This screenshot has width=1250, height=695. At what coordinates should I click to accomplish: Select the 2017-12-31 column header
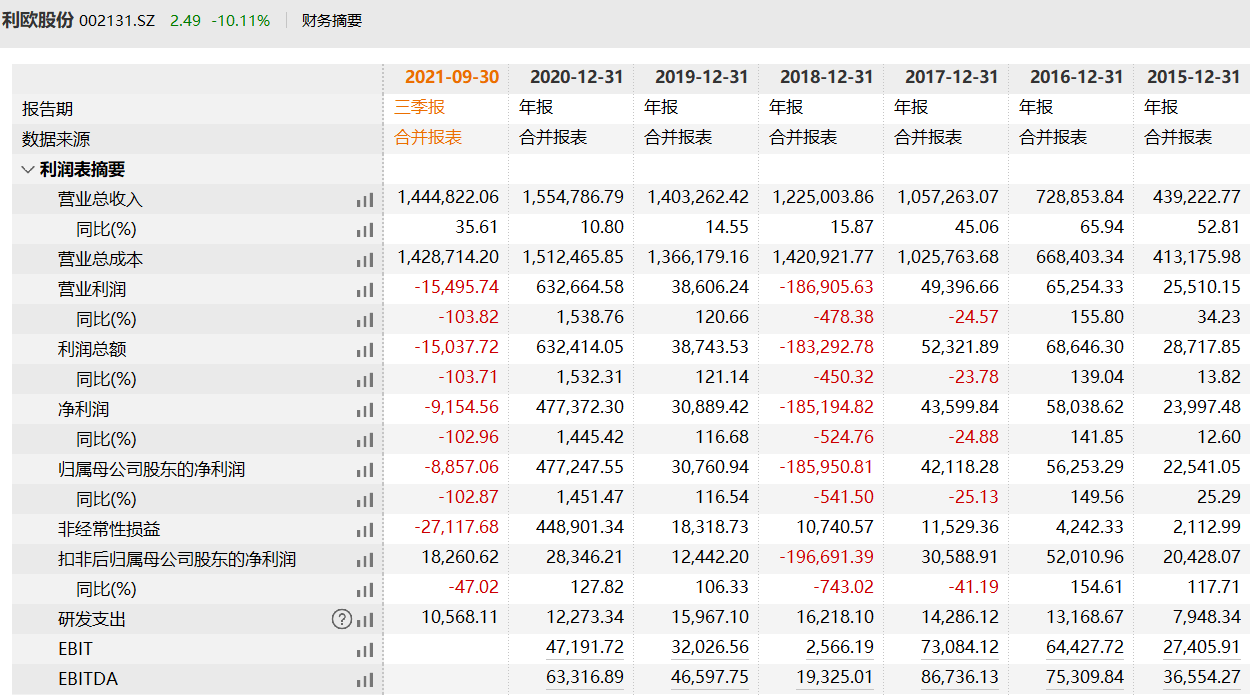(951, 77)
